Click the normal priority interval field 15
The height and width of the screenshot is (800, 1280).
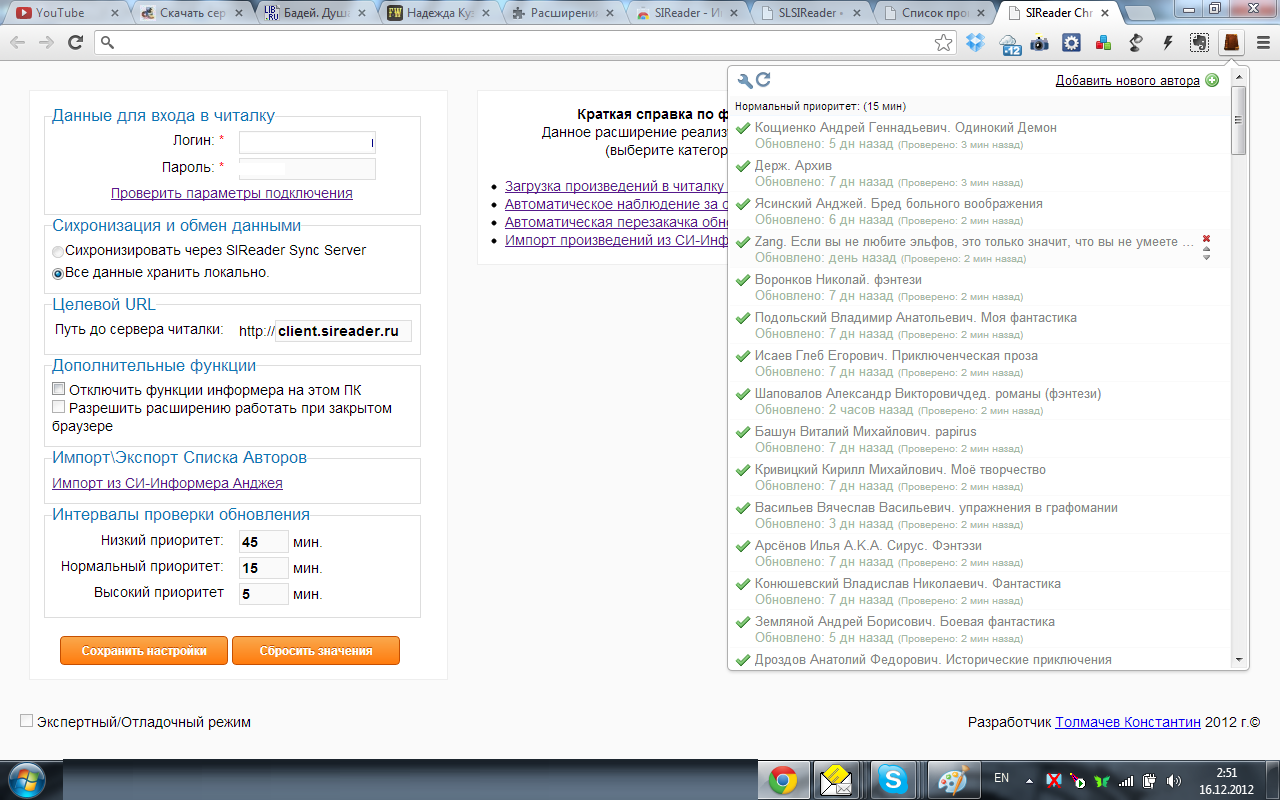coord(264,568)
